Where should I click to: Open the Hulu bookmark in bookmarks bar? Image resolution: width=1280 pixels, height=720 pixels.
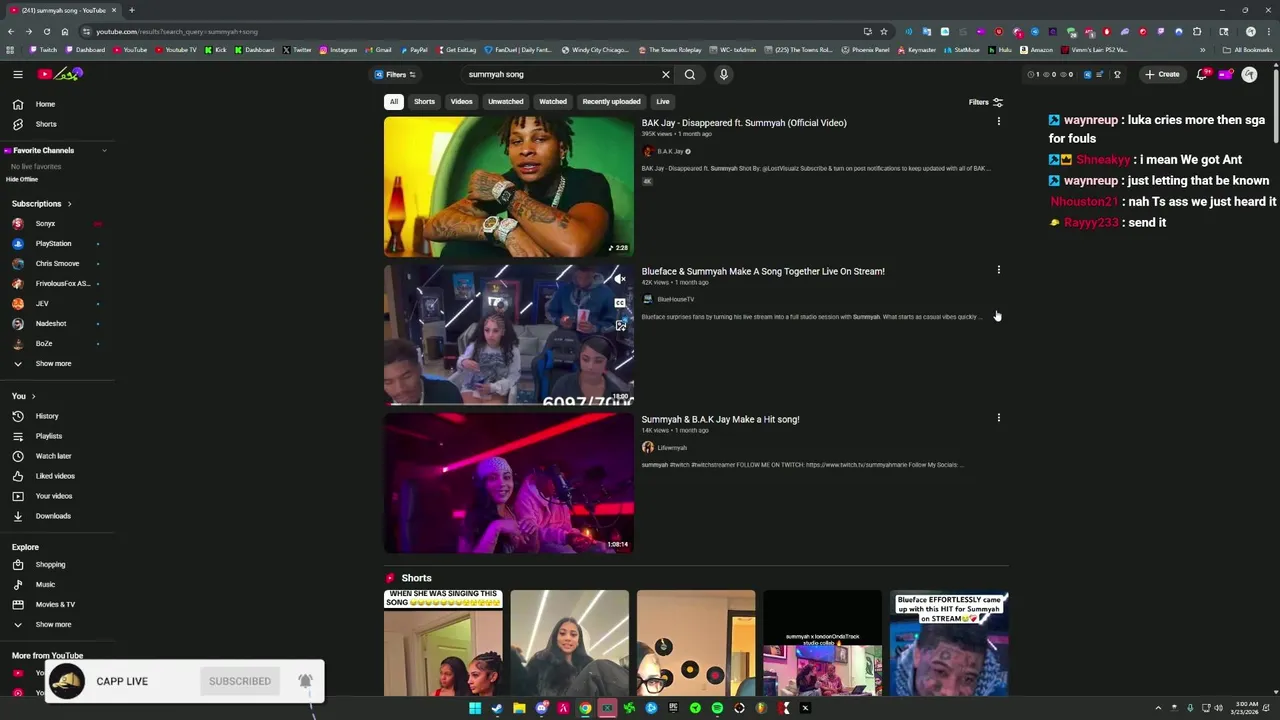click(x=1001, y=50)
